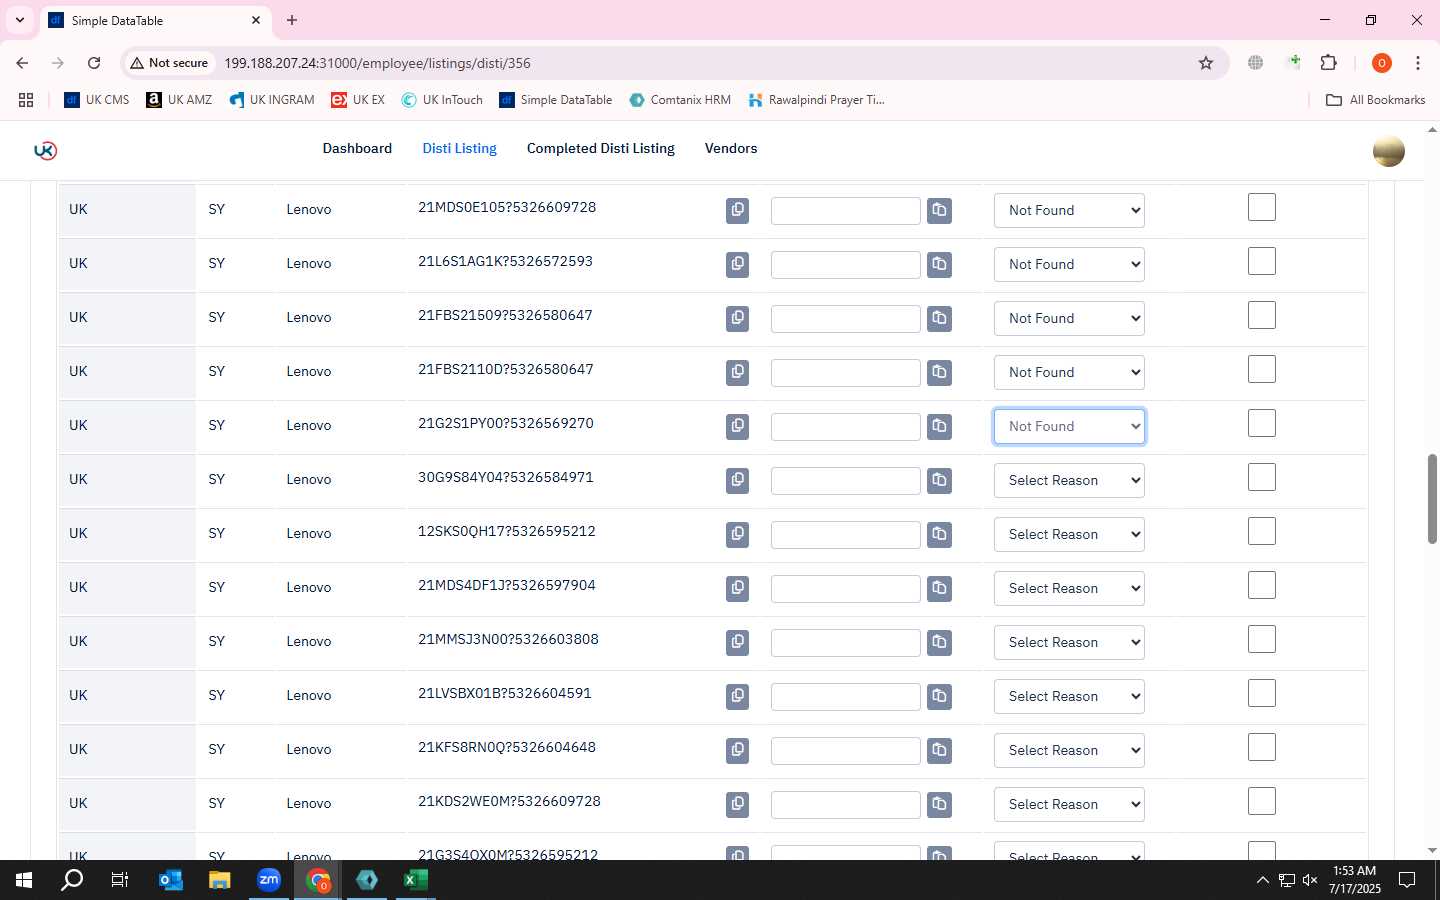Copy SKU icon for 12SKS0QH17?5326595212 row
1440x900 pixels.
point(737,534)
